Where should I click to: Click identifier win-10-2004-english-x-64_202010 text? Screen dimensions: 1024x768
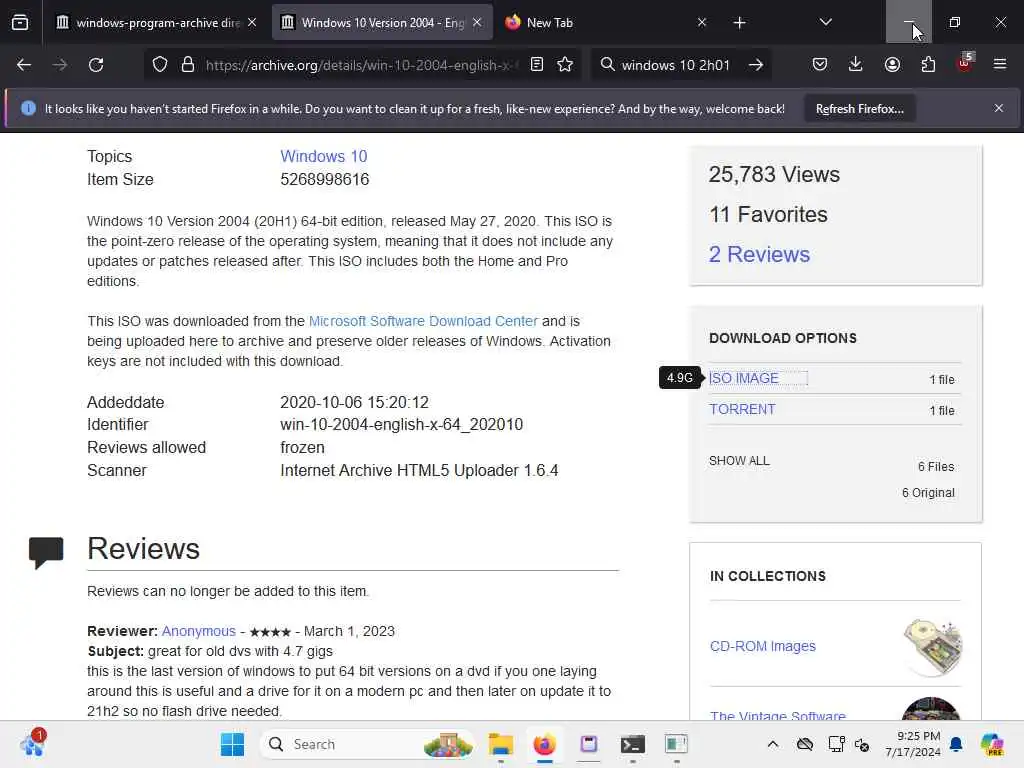(x=402, y=425)
